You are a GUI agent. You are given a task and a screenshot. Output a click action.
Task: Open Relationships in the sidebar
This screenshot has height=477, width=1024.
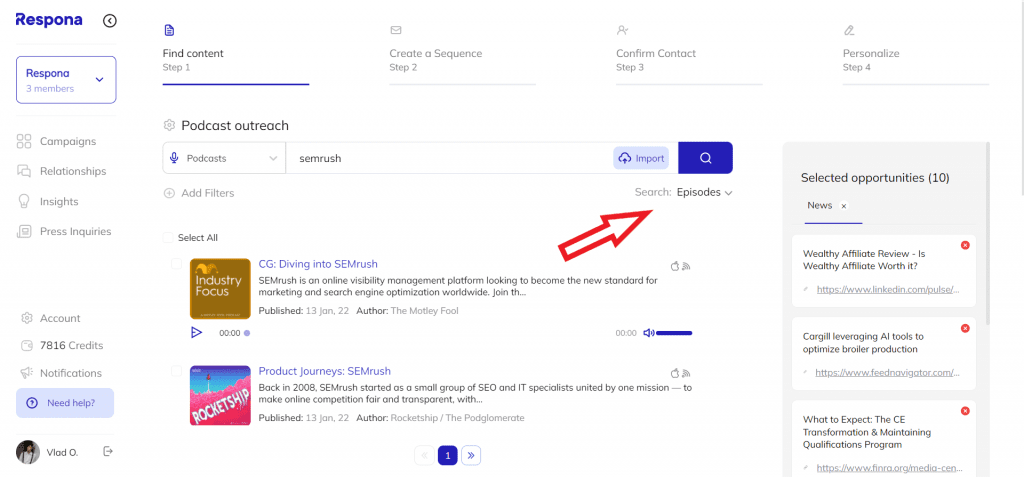point(61,171)
